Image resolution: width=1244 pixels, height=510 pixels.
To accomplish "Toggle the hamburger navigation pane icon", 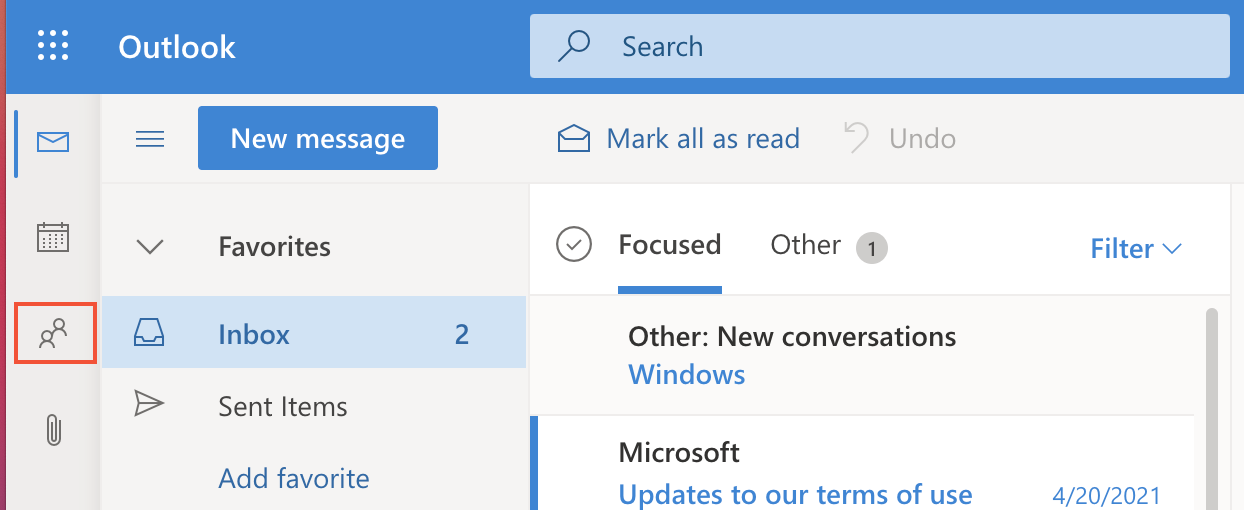I will click(x=150, y=139).
